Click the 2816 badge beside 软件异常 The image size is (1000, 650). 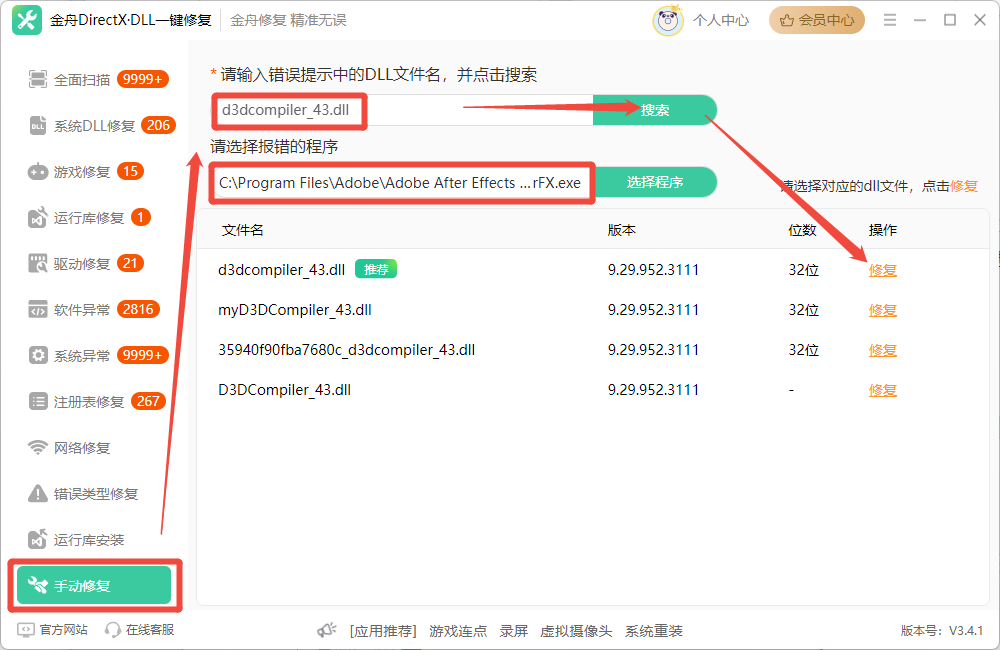click(x=138, y=309)
